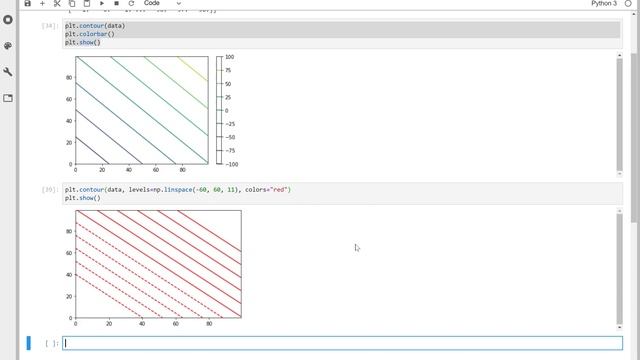Click the colorbar legend of first plot
Viewport: 640px width, 360px height.
pyautogui.click(x=227, y=110)
